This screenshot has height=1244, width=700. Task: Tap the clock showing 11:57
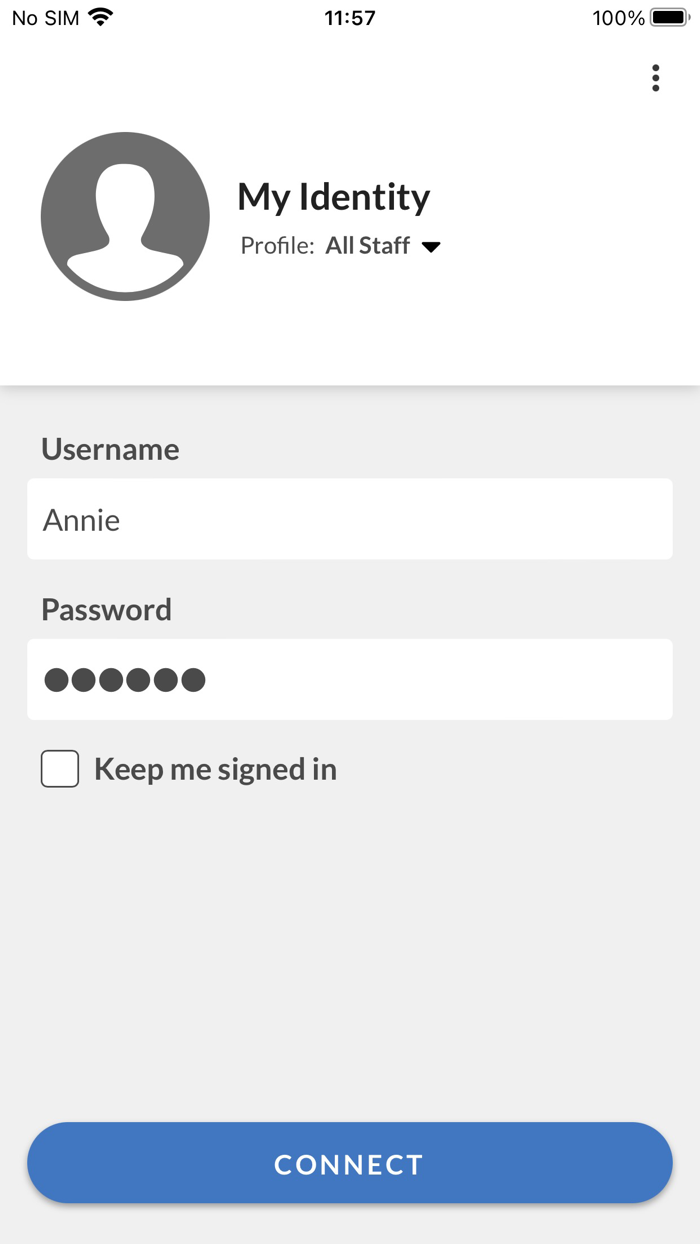(350, 17)
